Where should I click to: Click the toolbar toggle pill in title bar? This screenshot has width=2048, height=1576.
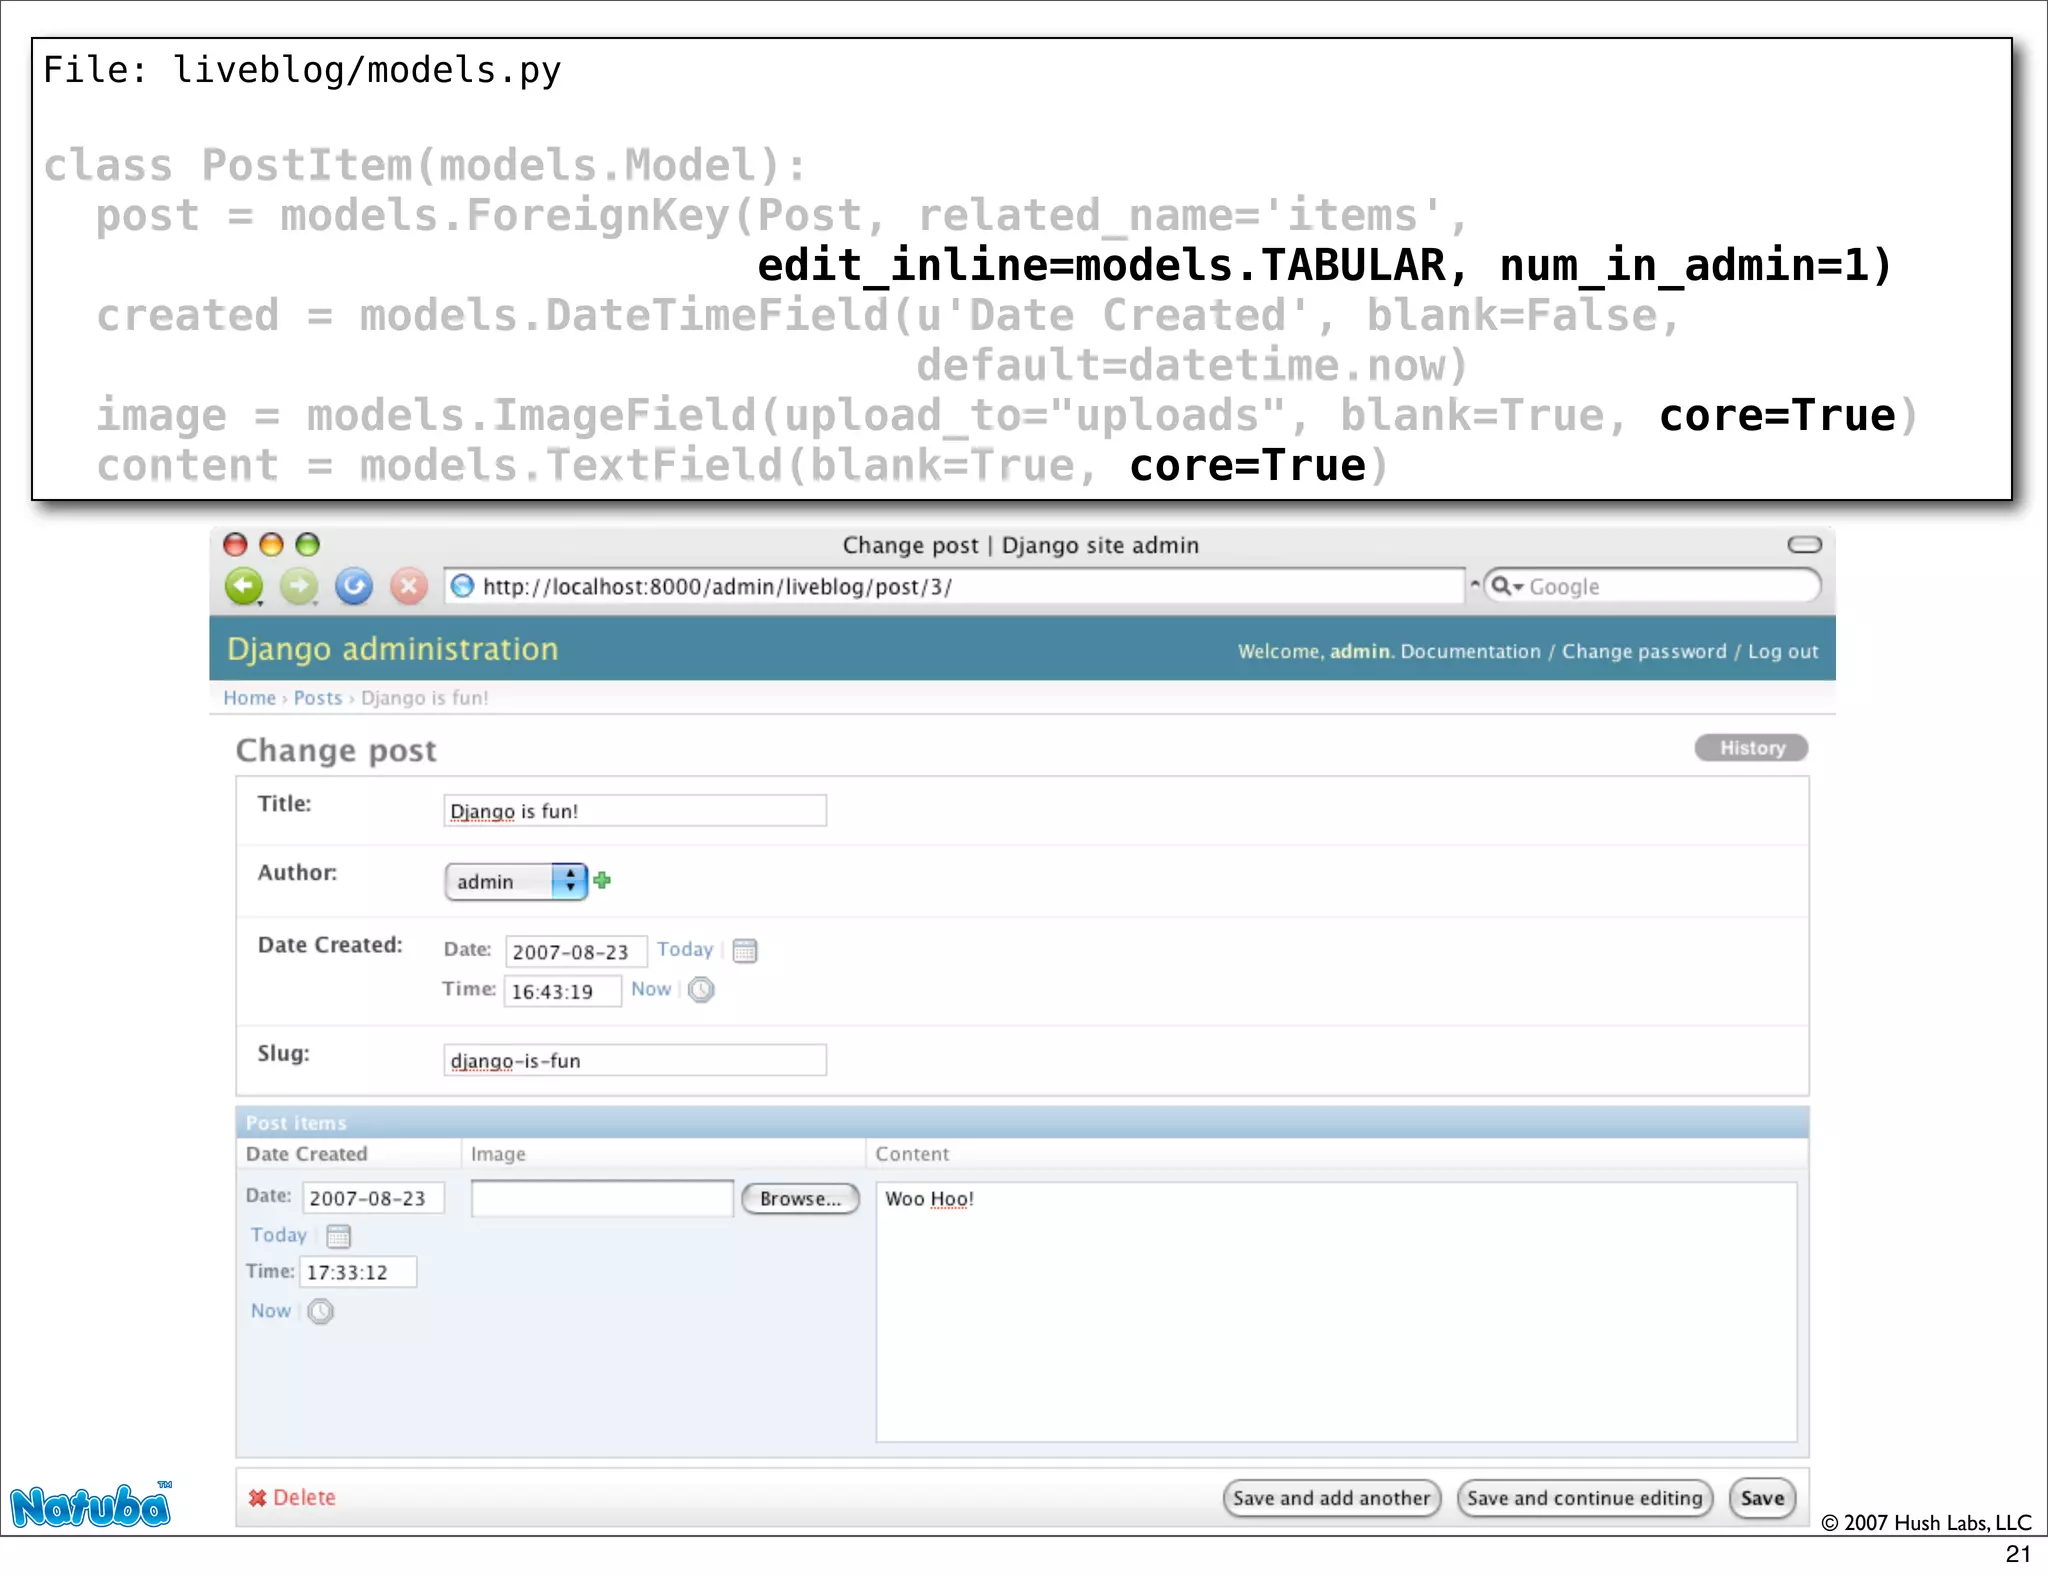point(1805,545)
